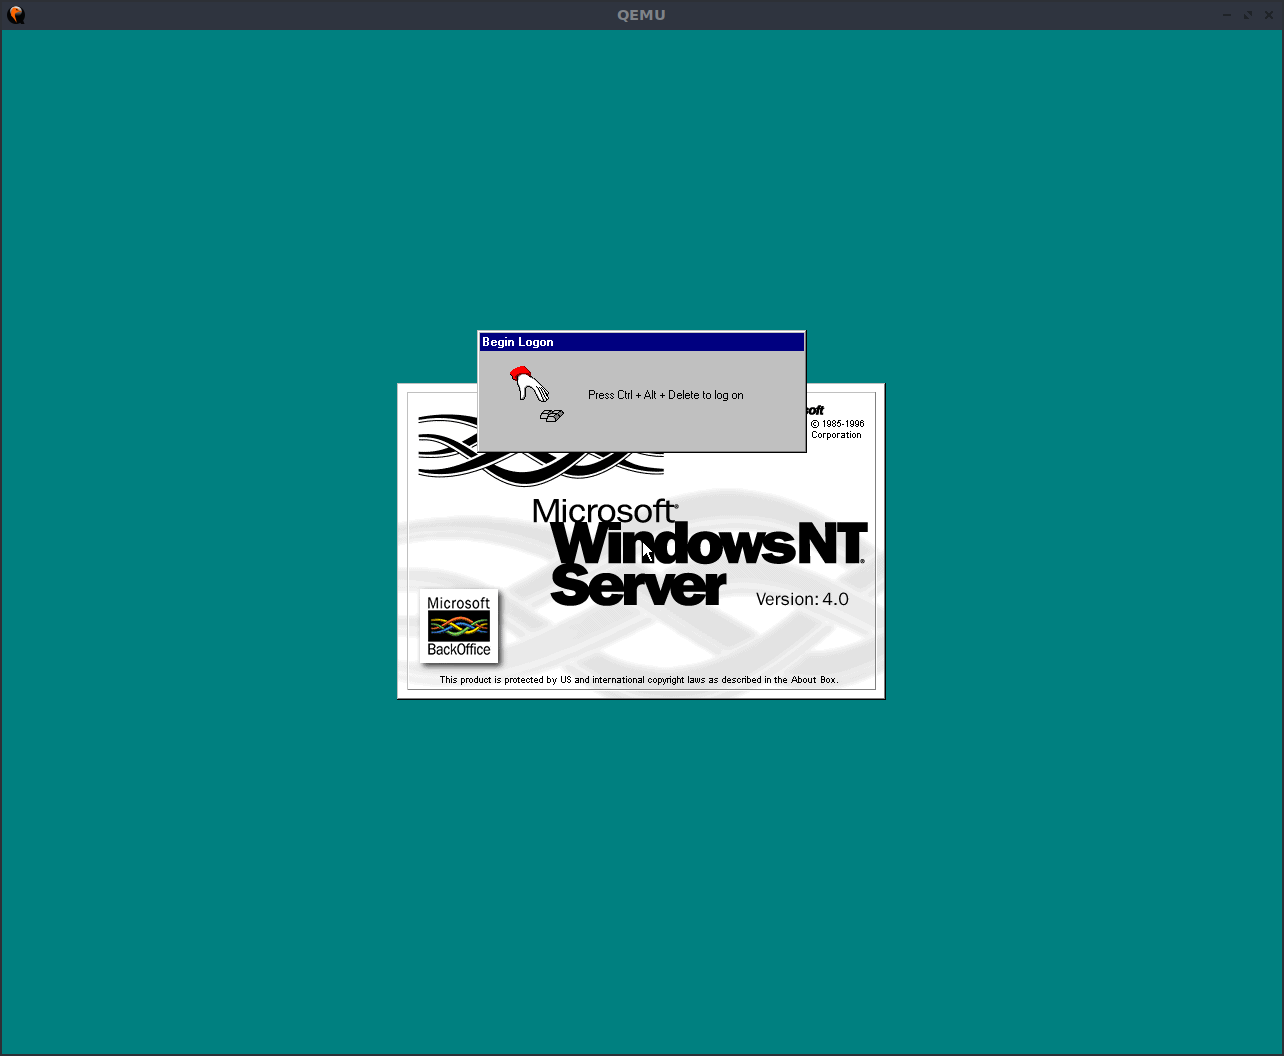This screenshot has width=1284, height=1056.
Task: Maximize the QEMU window
Action: 1248,14
